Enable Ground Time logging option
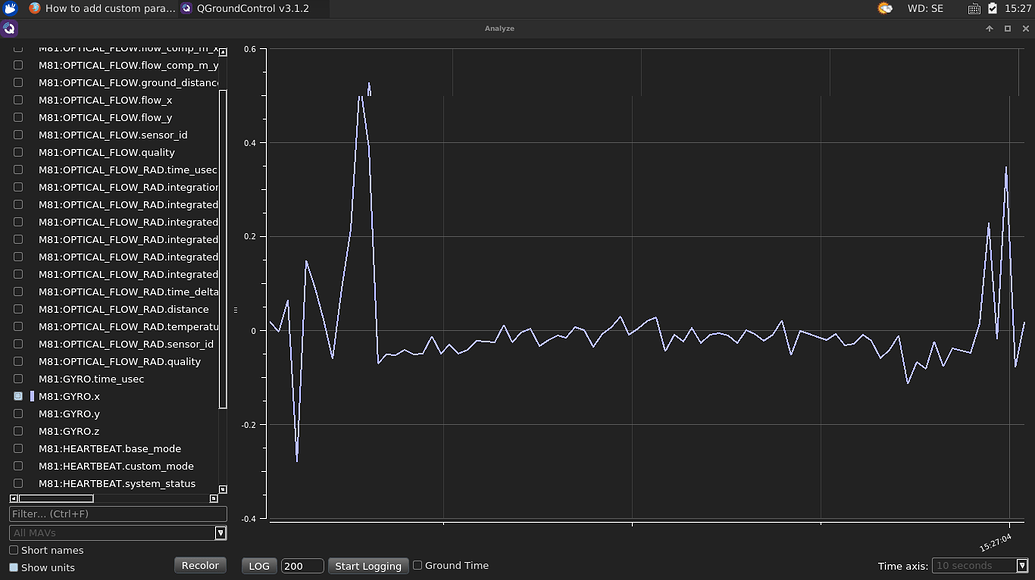Screen dimensions: 1035x580 417,565
